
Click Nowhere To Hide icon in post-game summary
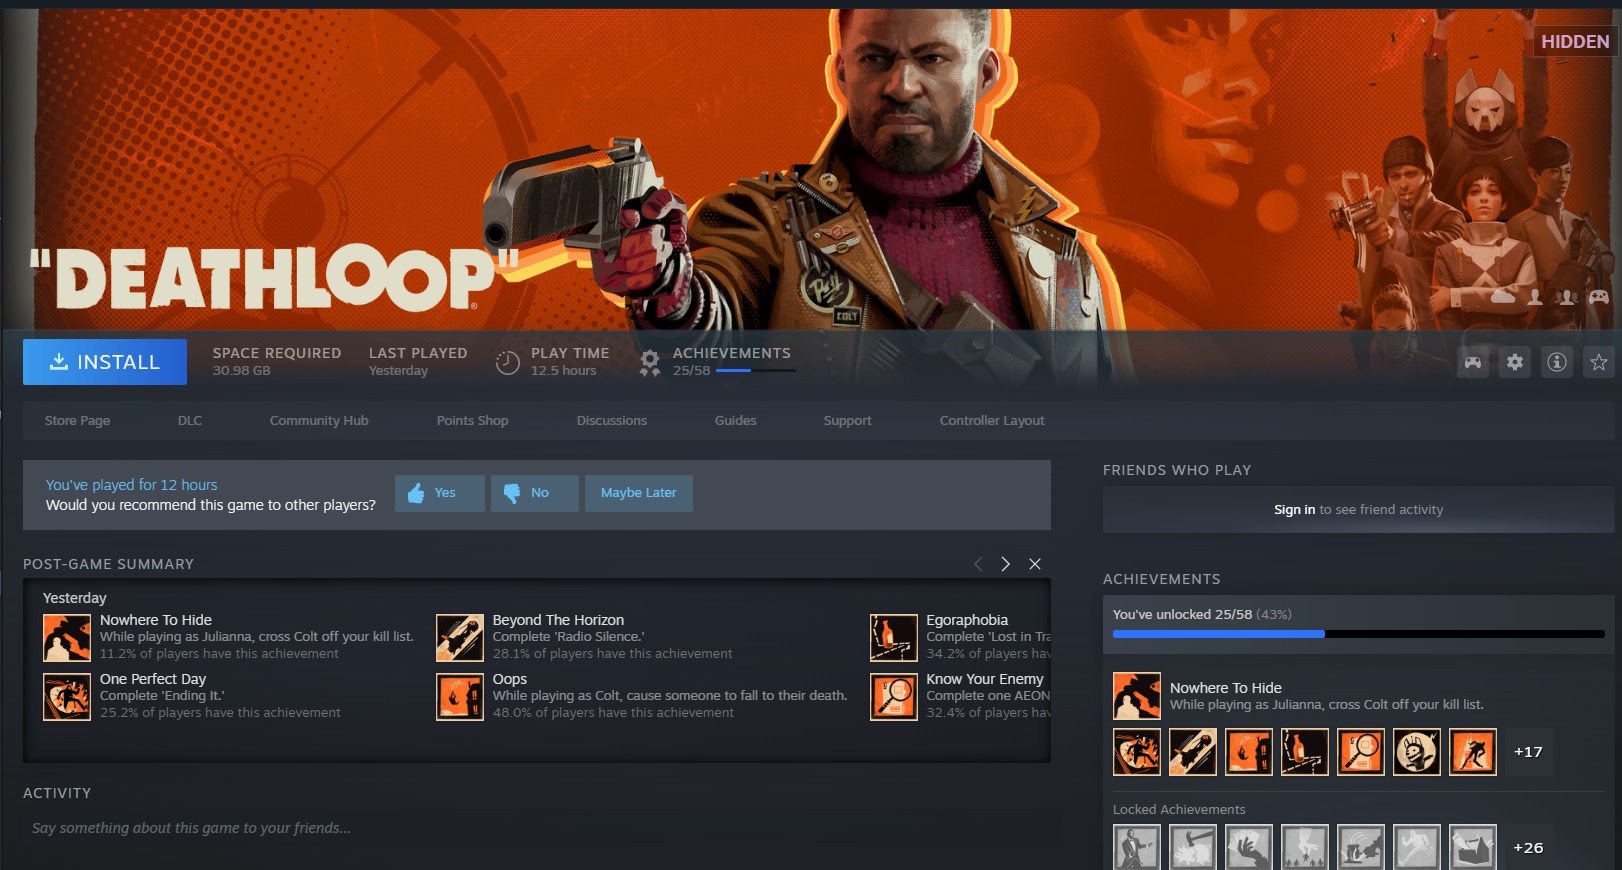[67, 638]
